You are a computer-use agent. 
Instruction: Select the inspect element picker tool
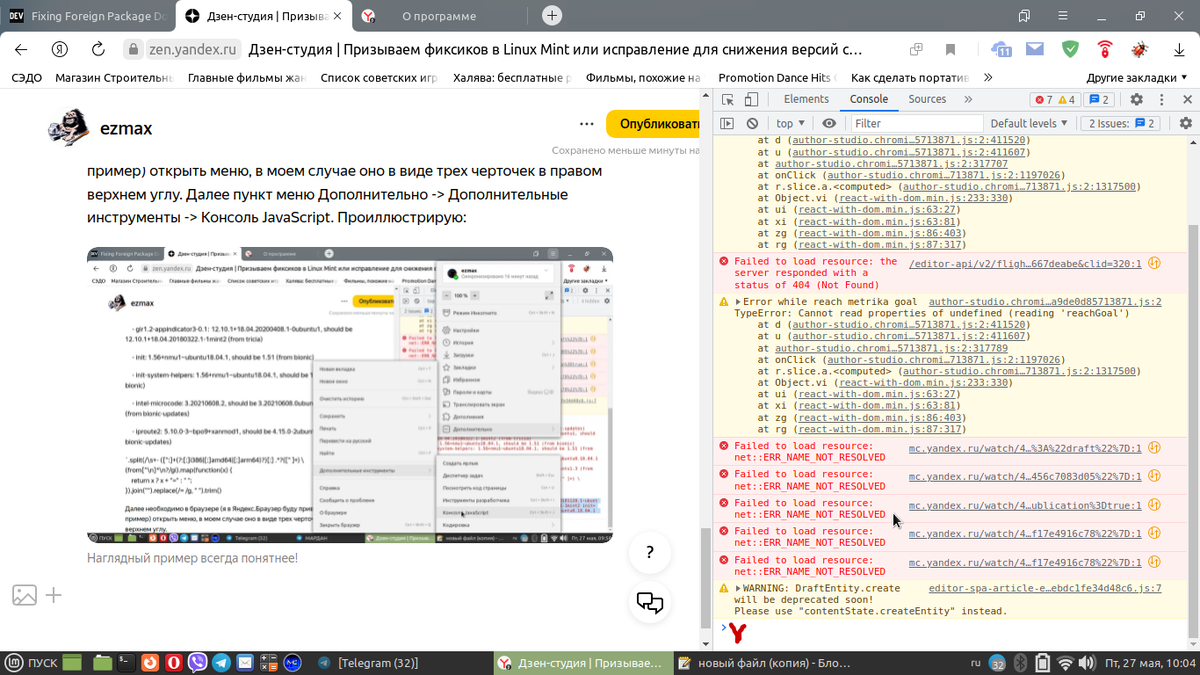(x=728, y=100)
